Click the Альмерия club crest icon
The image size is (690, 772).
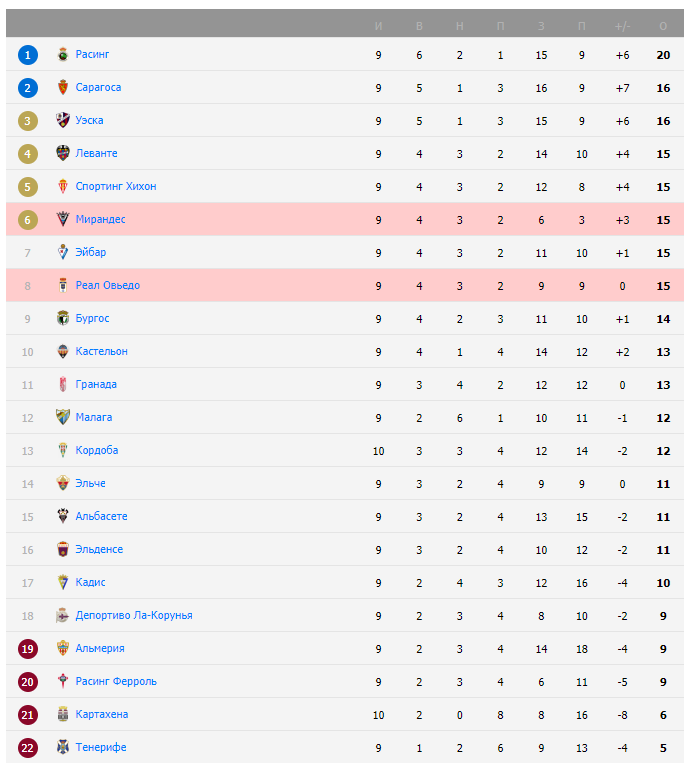pos(62,648)
